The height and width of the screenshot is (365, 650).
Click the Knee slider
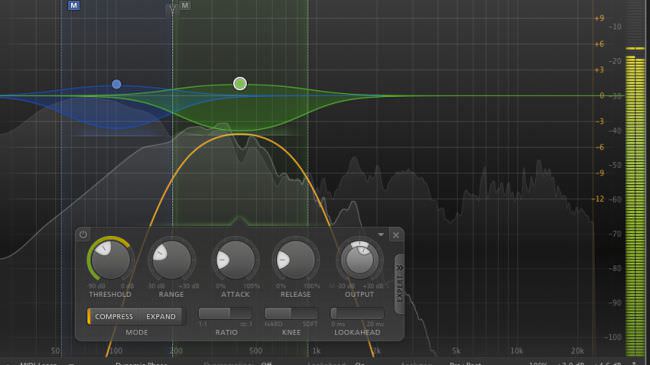tap(291, 314)
